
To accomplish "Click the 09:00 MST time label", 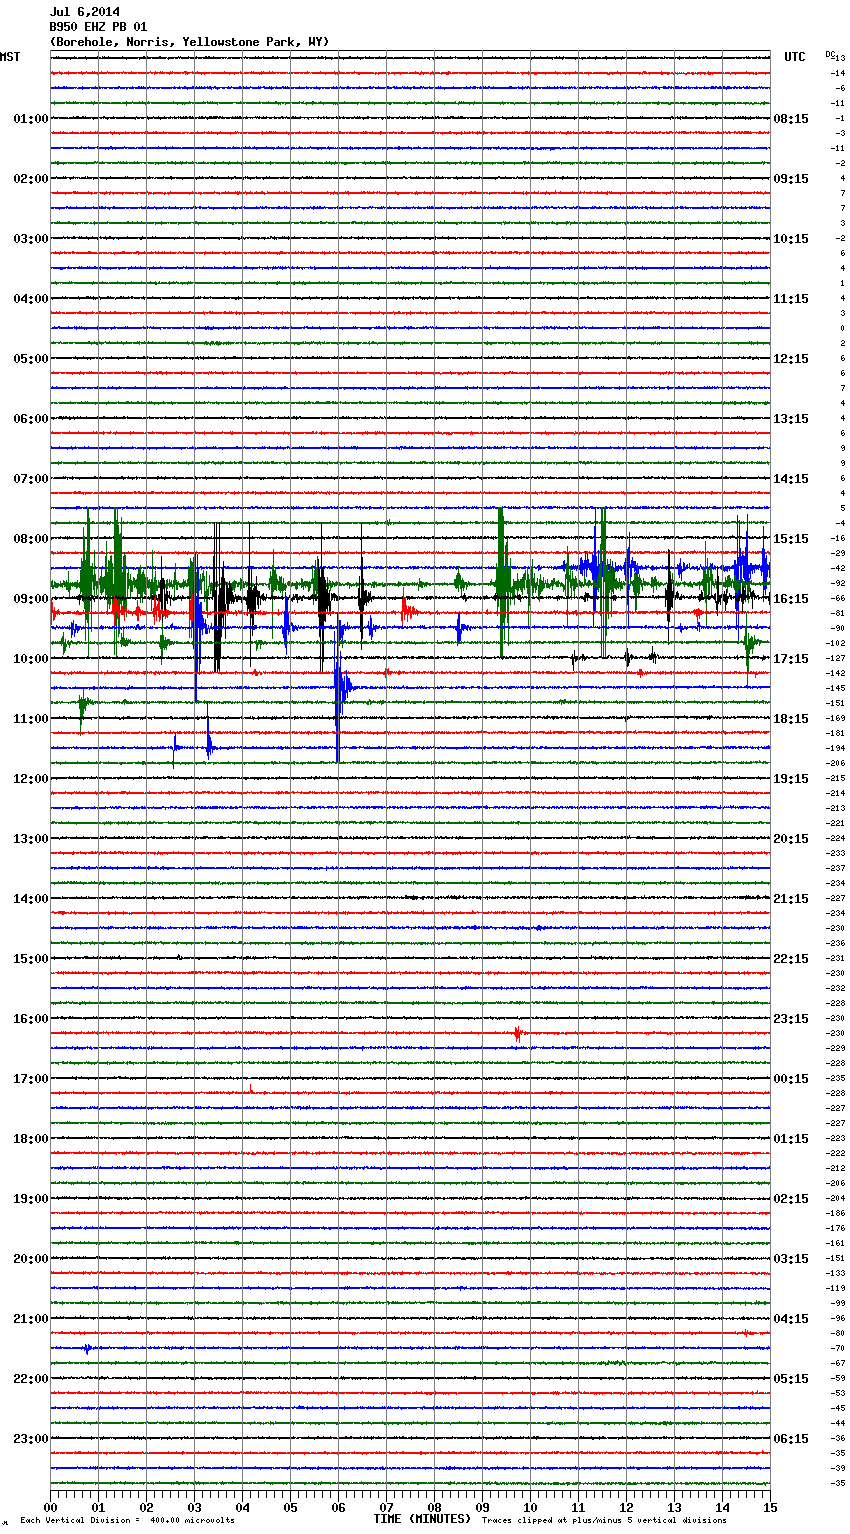I will [x=30, y=599].
